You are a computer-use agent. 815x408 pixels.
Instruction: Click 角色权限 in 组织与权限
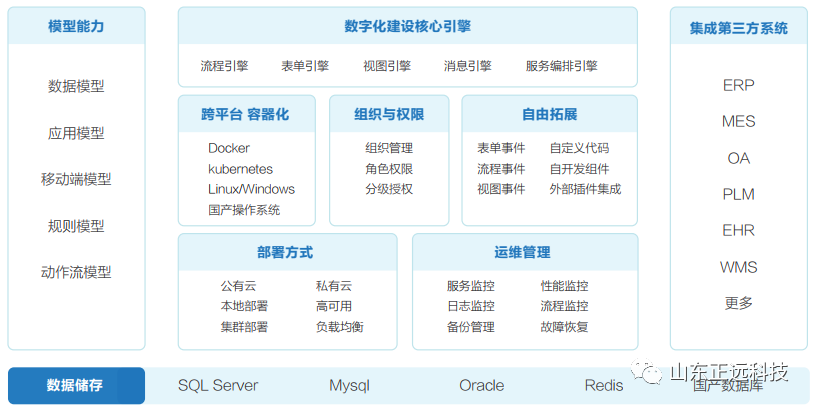389,169
